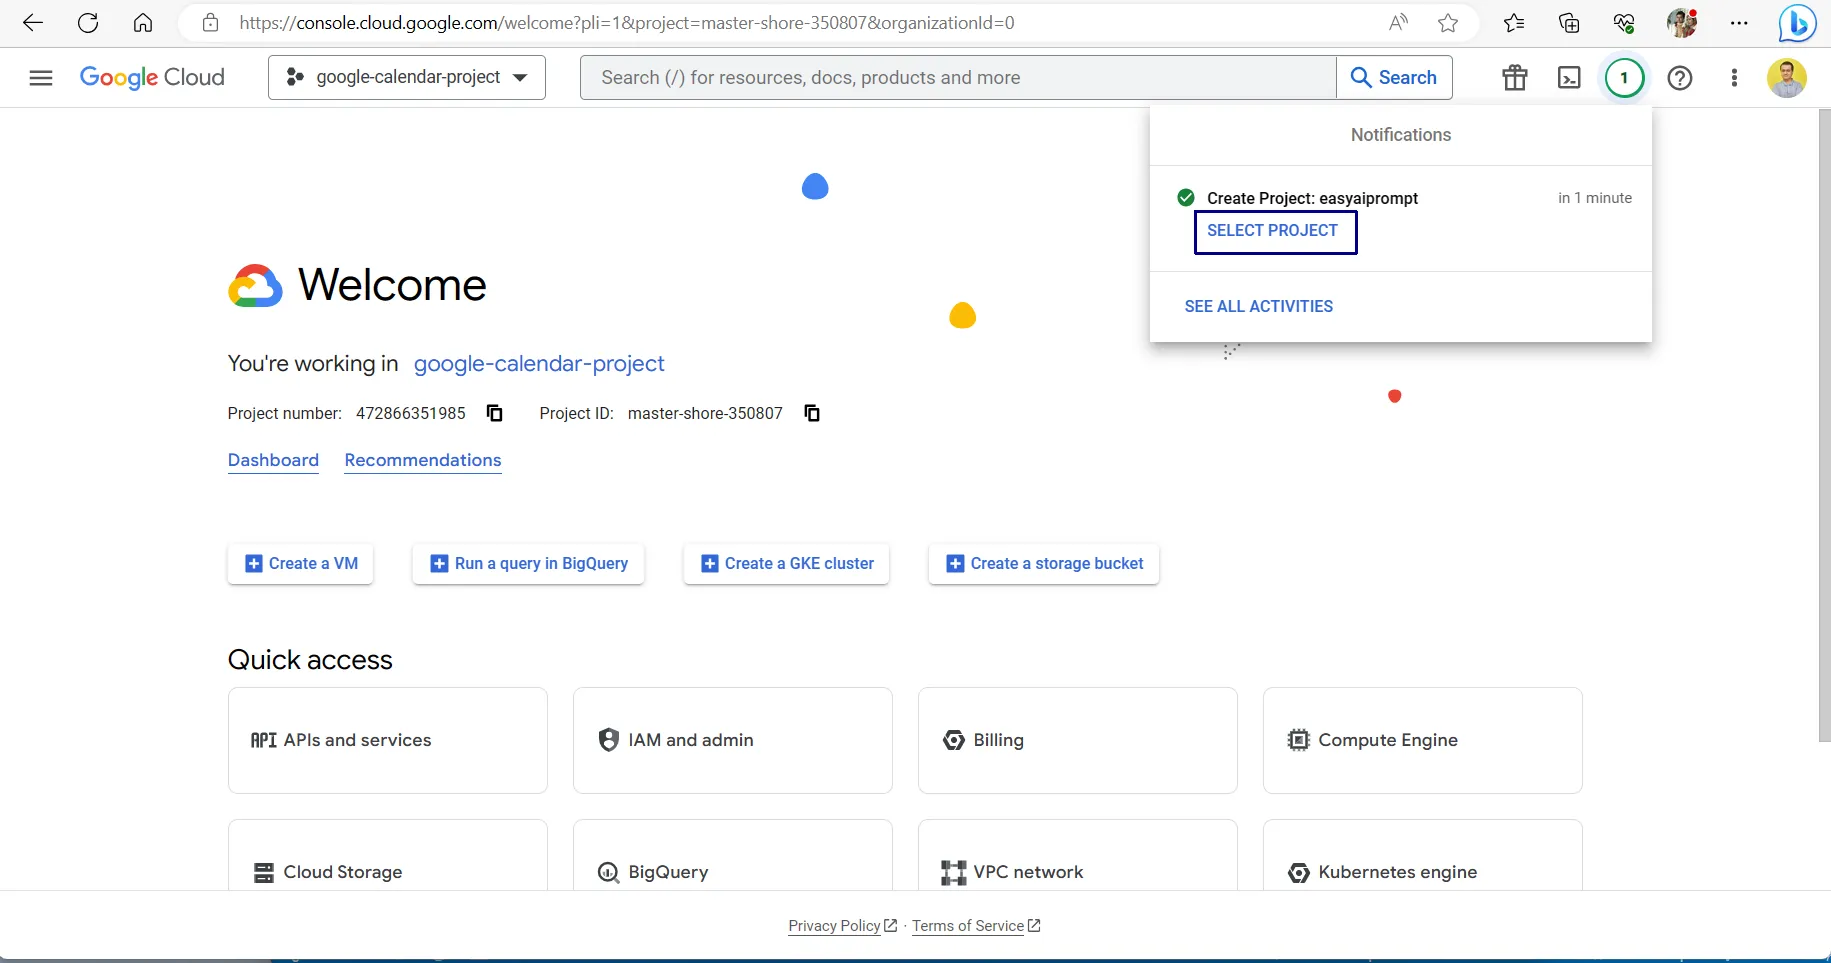Open browser essentials heart icon
1831x963 pixels.
point(1624,23)
